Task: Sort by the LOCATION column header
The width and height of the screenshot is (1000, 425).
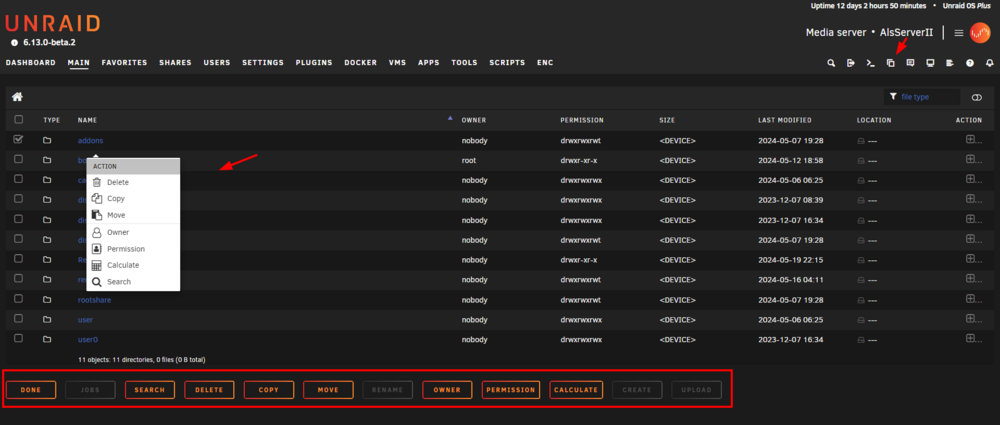Action: click(x=874, y=120)
